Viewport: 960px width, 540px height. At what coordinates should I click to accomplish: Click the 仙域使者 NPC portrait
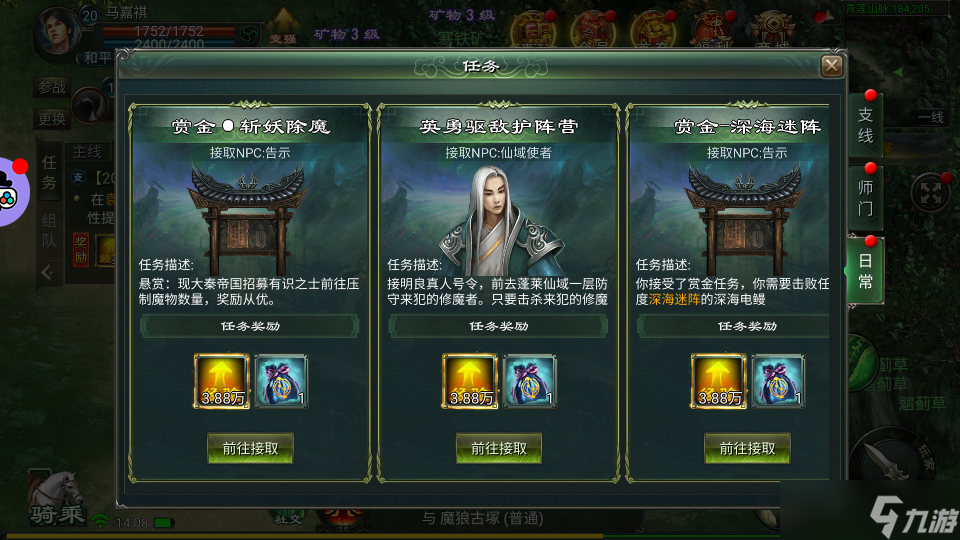502,220
